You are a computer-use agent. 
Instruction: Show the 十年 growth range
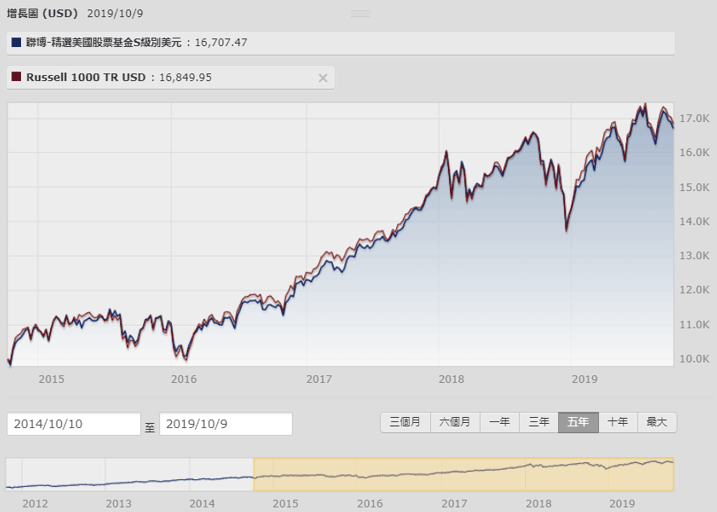click(617, 422)
